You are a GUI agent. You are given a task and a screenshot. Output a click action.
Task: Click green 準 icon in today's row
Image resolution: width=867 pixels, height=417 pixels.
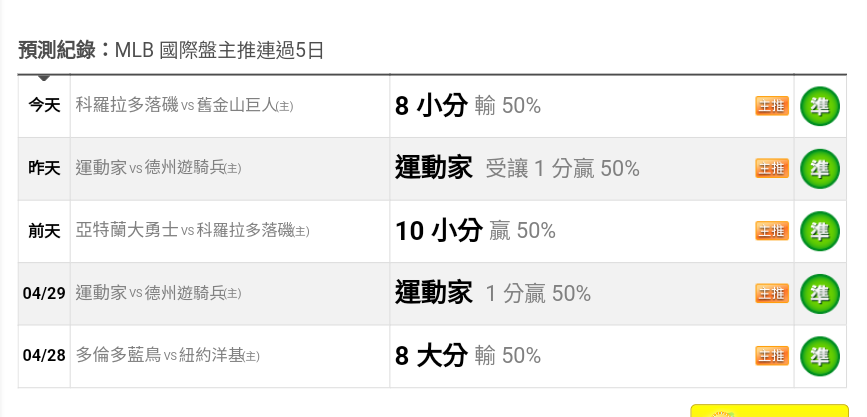[820, 106]
